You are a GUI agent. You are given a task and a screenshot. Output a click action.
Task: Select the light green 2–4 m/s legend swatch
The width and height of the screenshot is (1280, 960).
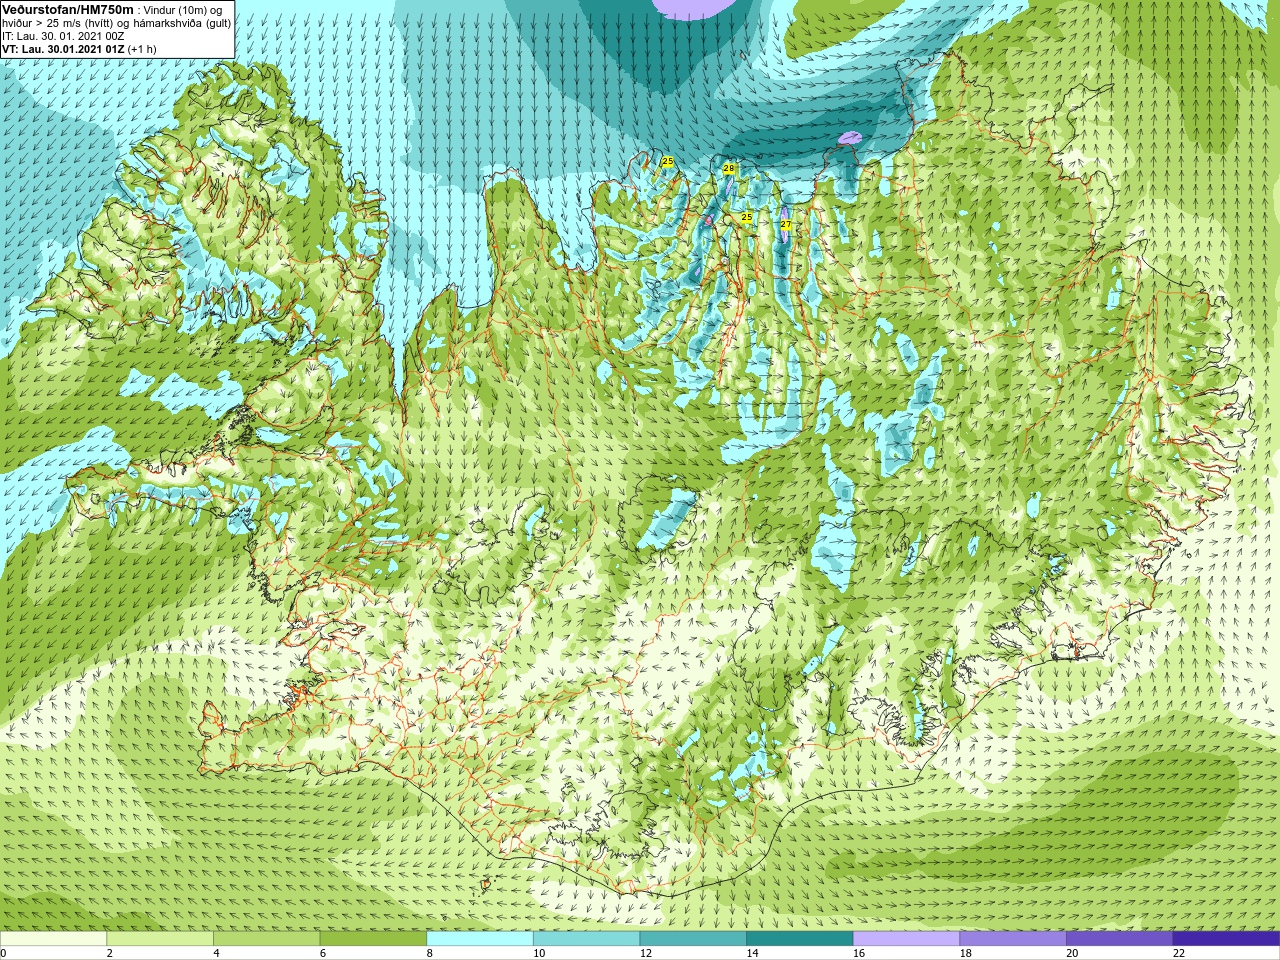click(x=160, y=938)
